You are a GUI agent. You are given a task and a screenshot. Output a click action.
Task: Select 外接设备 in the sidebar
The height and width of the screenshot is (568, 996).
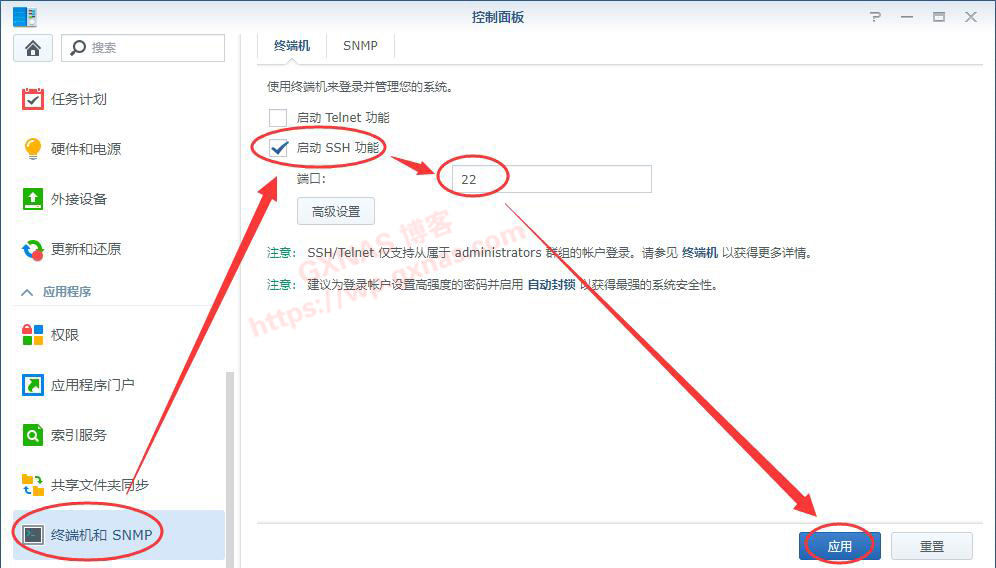(x=79, y=199)
